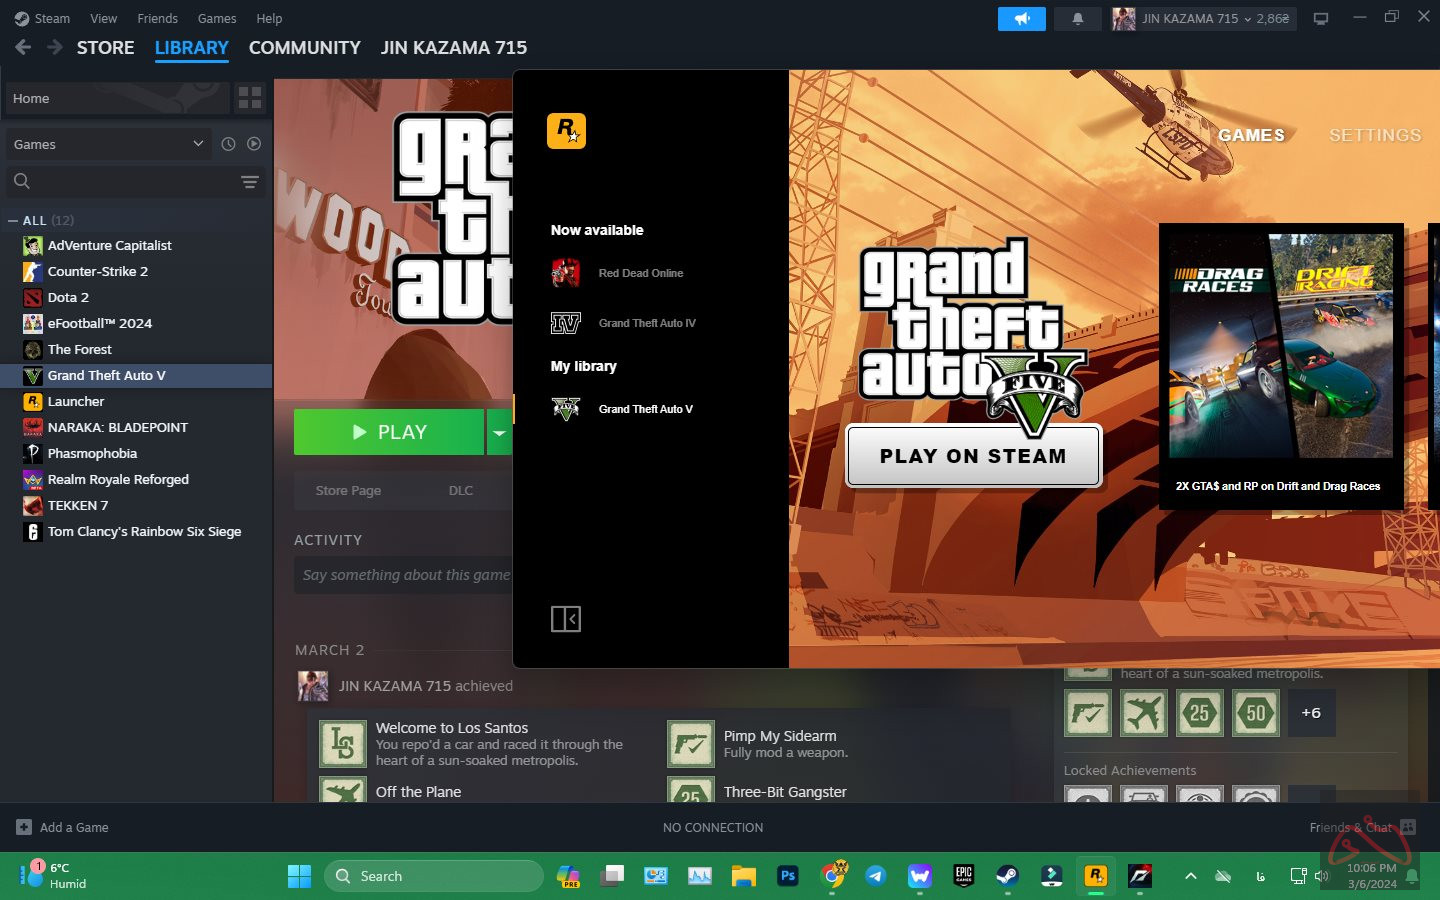Open Steam notifications via the bell icon
This screenshot has height=900, width=1440.
(x=1077, y=18)
